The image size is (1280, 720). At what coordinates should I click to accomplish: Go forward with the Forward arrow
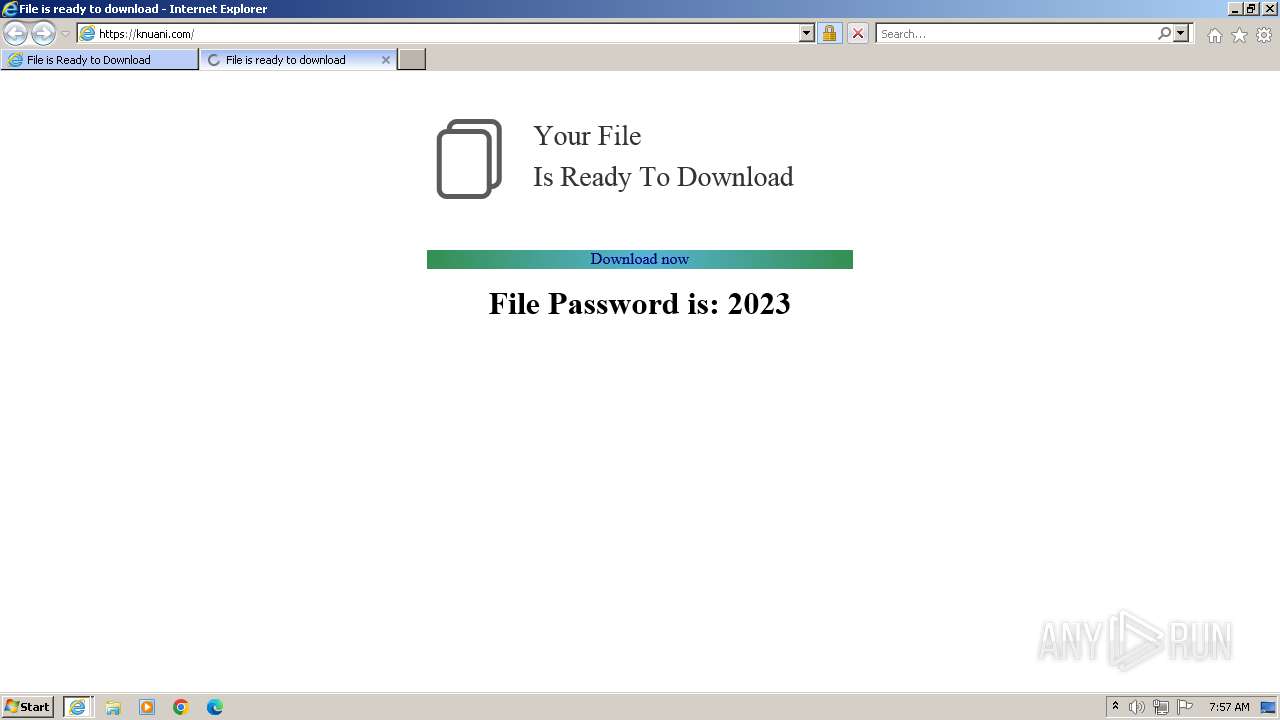[43, 33]
